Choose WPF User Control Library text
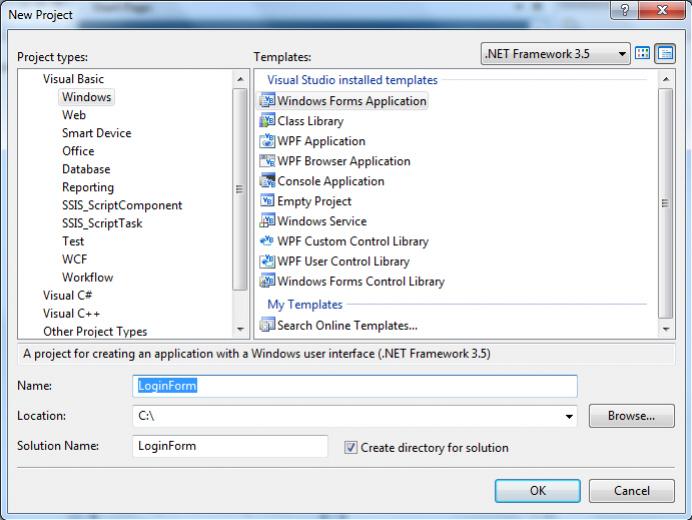Screen dimensions: 692x520 343,261
